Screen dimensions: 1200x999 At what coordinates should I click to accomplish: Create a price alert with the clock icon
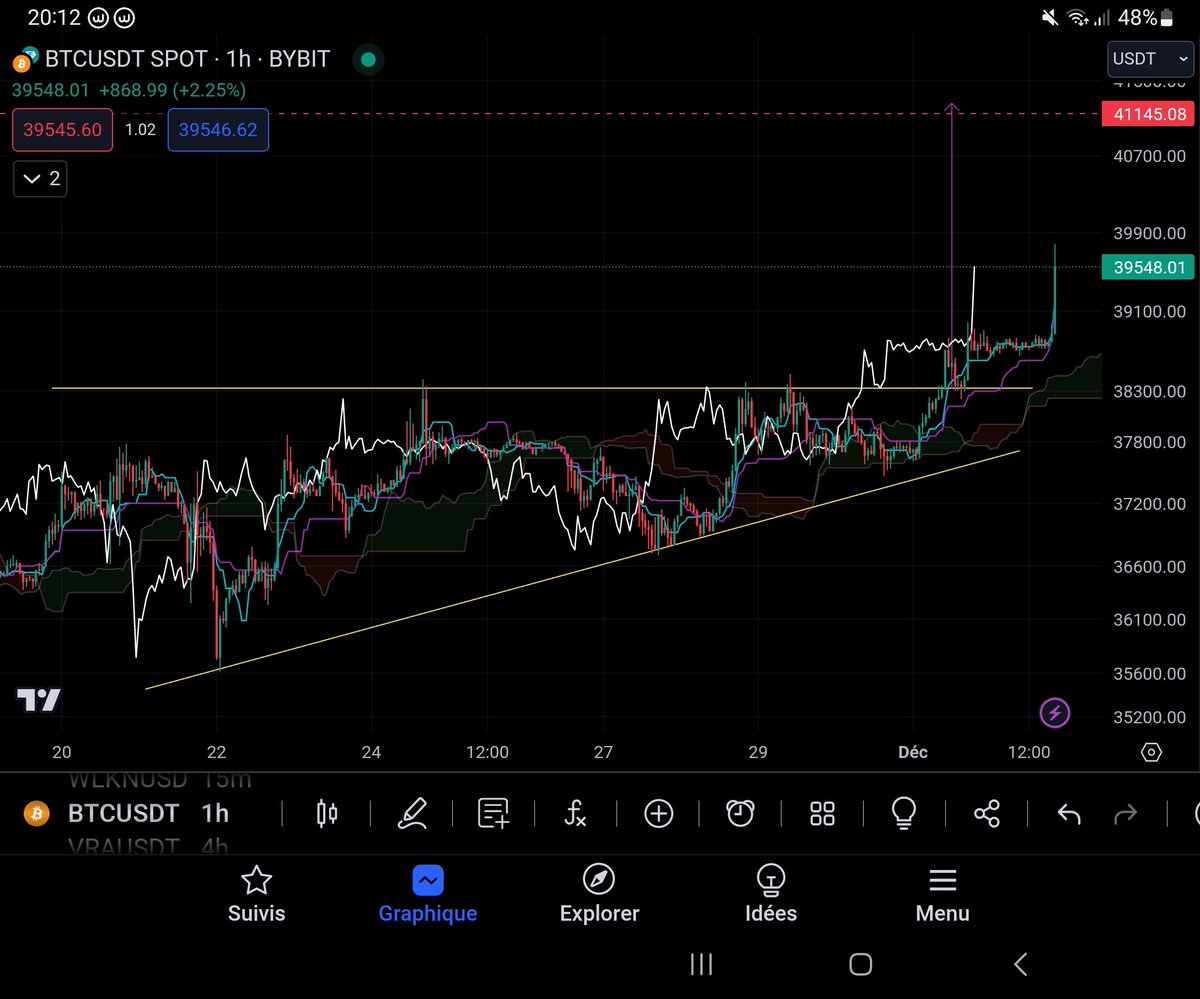[740, 814]
